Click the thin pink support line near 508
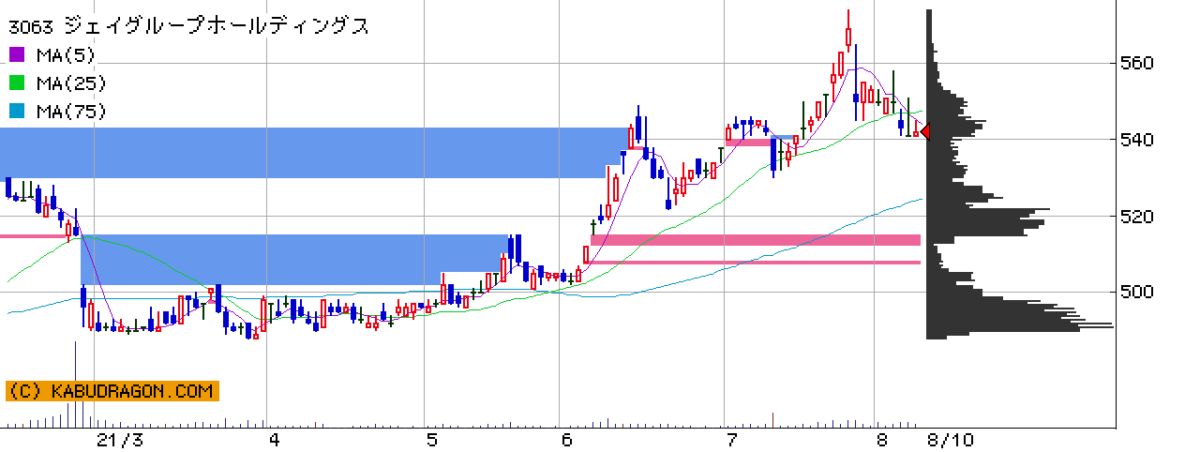Viewport: 1200px width, 452px height. point(753,262)
